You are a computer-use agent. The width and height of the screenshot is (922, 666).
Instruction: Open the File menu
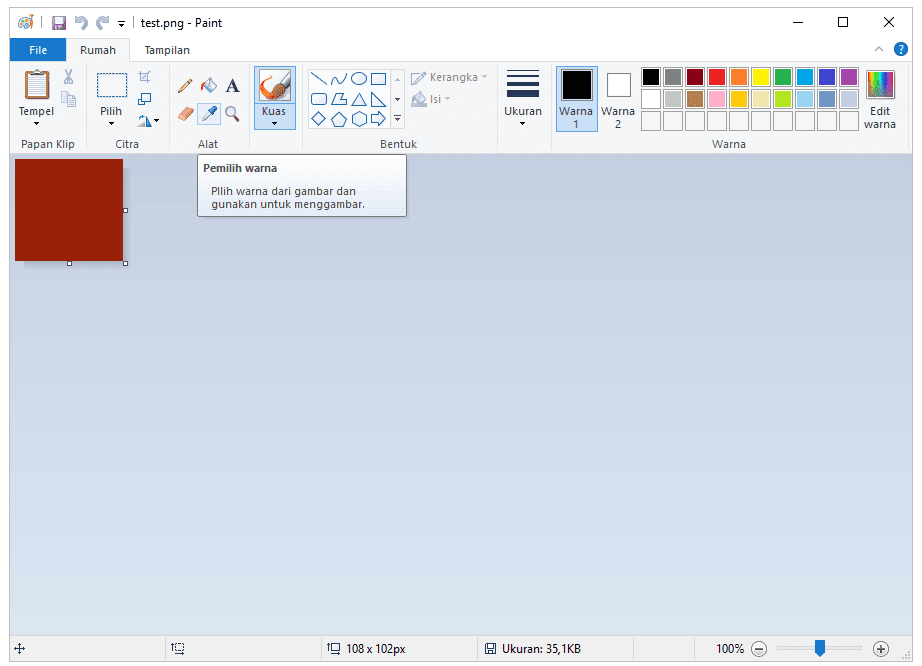tap(38, 50)
